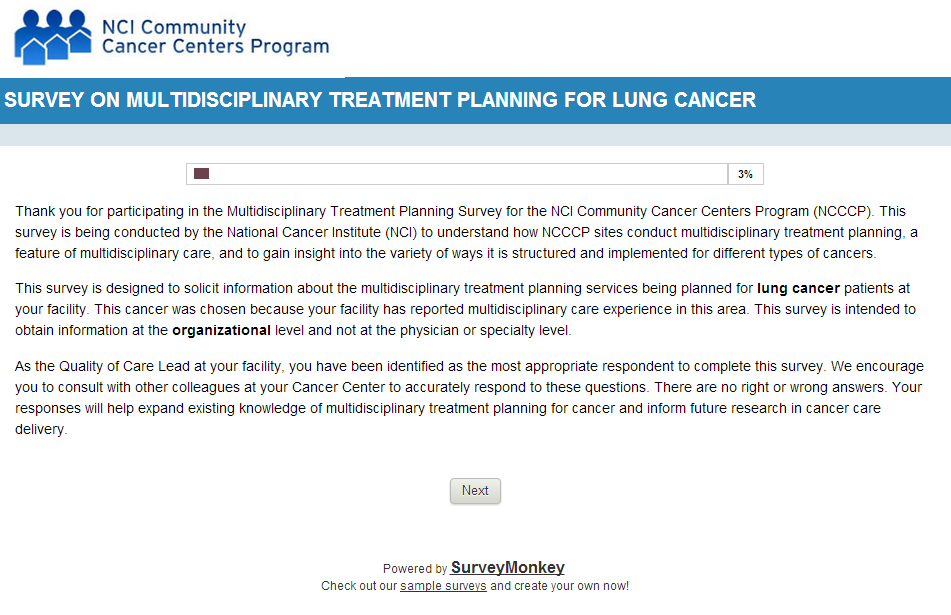Click the "Powered by" footer text
The height and width of the screenshot is (615, 951).
(x=415, y=569)
